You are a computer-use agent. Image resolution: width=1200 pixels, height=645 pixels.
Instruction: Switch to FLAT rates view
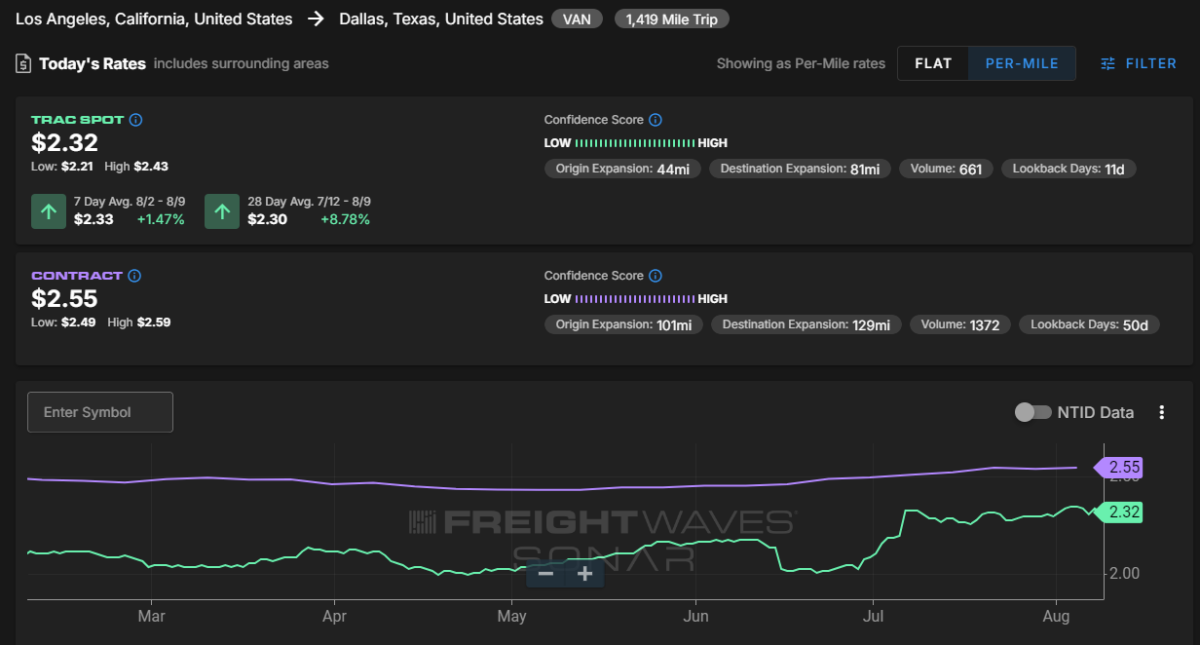[x=933, y=63]
